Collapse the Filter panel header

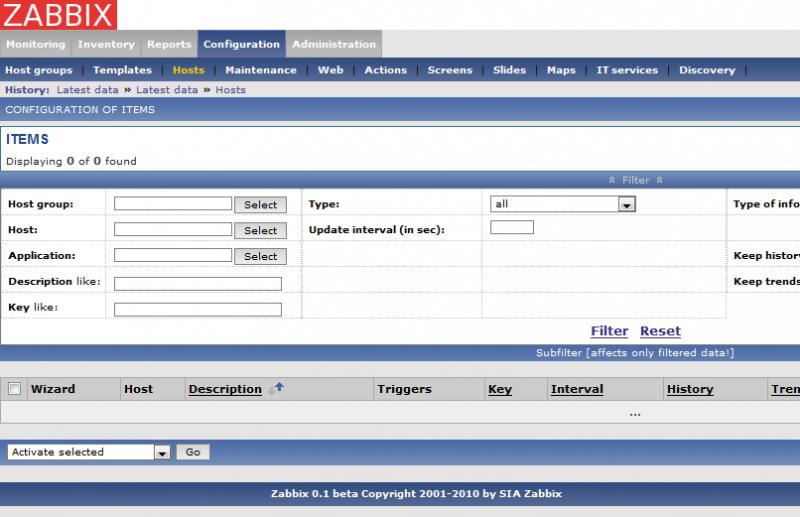pyautogui.click(x=635, y=180)
